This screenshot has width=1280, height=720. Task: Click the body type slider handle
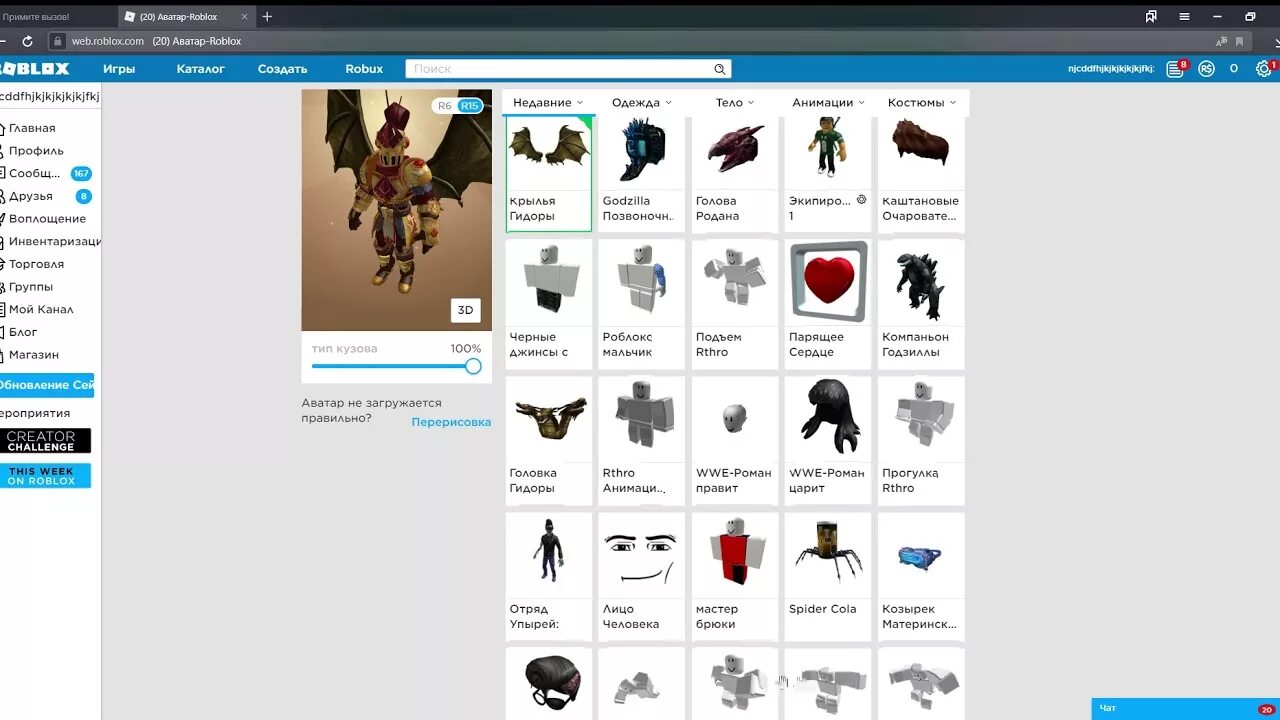tap(473, 366)
